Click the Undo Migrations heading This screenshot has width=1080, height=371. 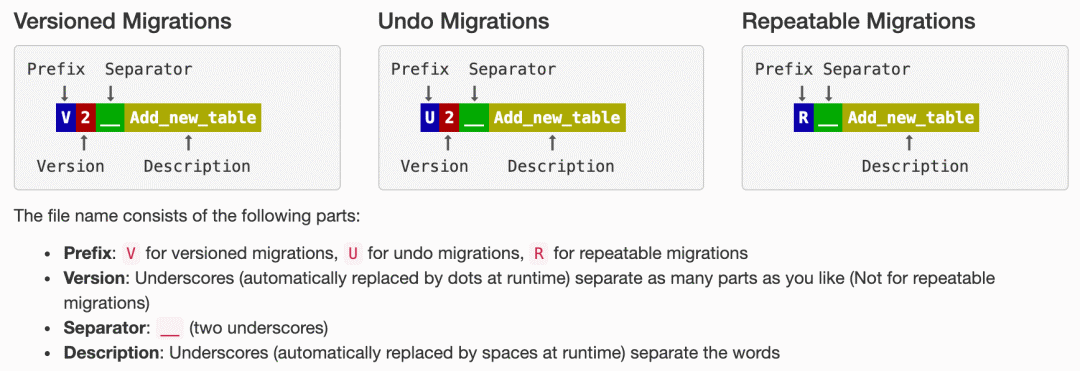click(x=464, y=21)
